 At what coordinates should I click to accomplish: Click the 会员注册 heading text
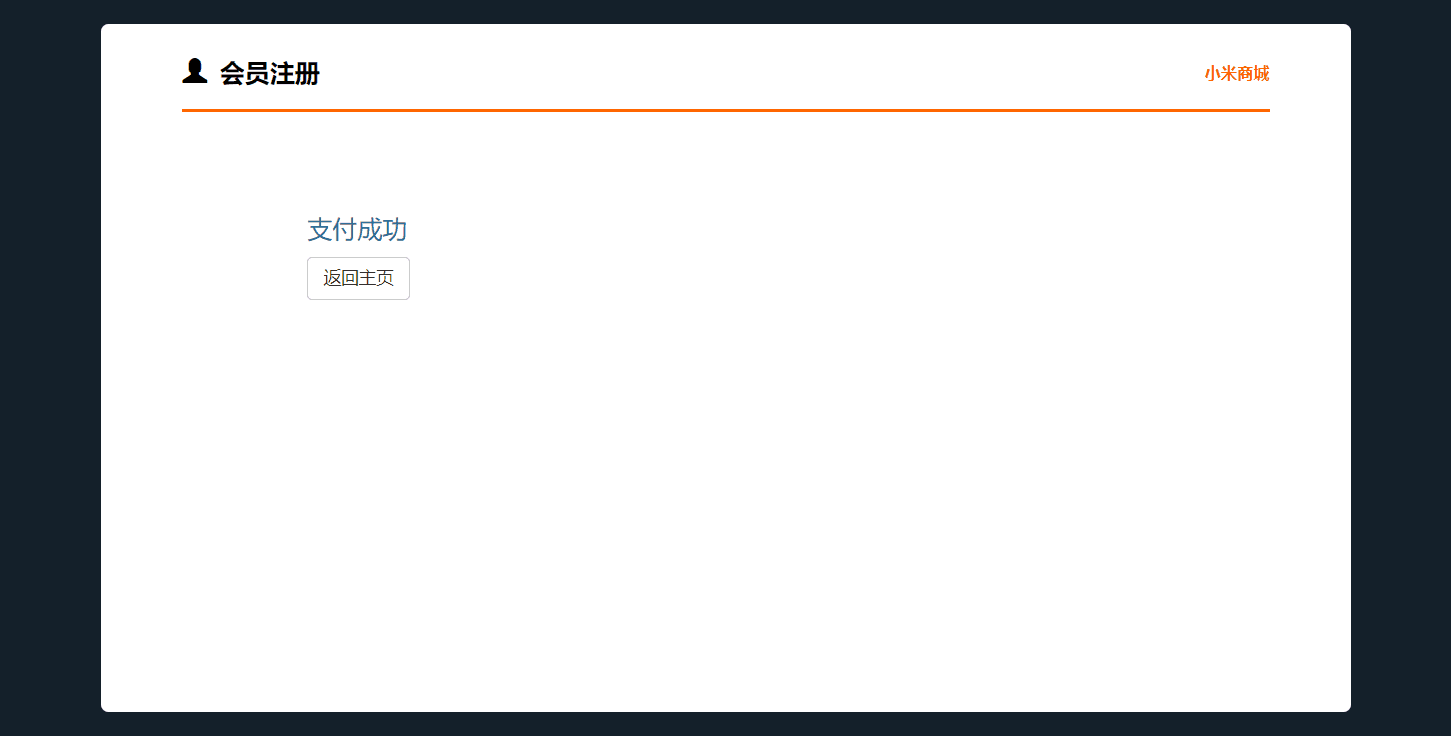(270, 73)
